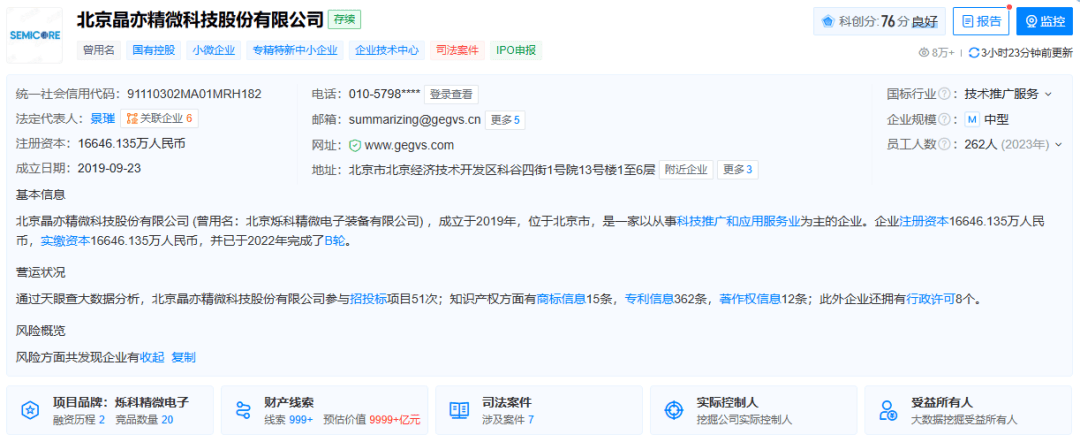Click the help icon next to 员工人数
The image size is (1080, 442).
(x=944, y=145)
